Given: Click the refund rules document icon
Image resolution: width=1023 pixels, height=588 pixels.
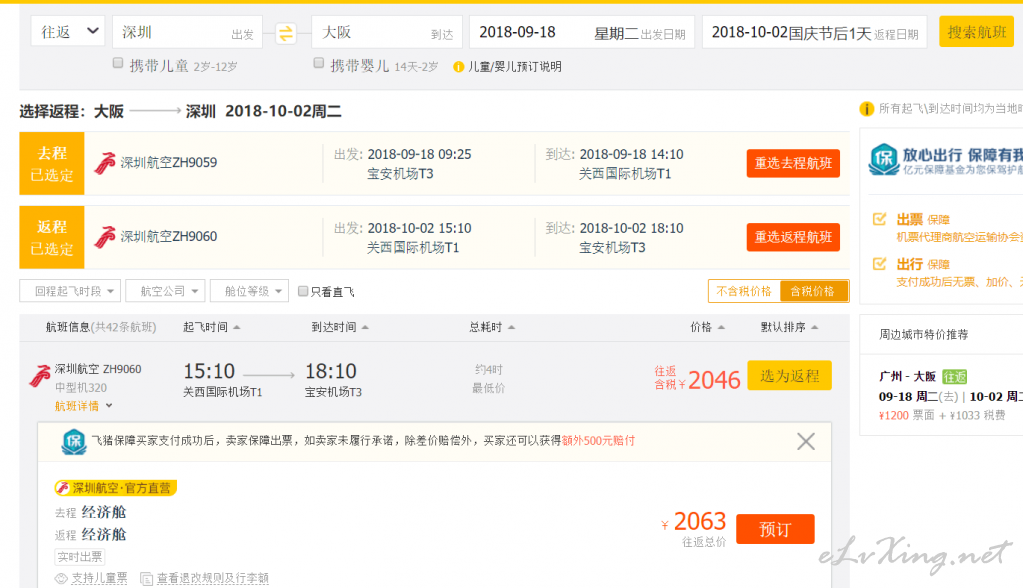Looking at the screenshot, I should coord(146,578).
